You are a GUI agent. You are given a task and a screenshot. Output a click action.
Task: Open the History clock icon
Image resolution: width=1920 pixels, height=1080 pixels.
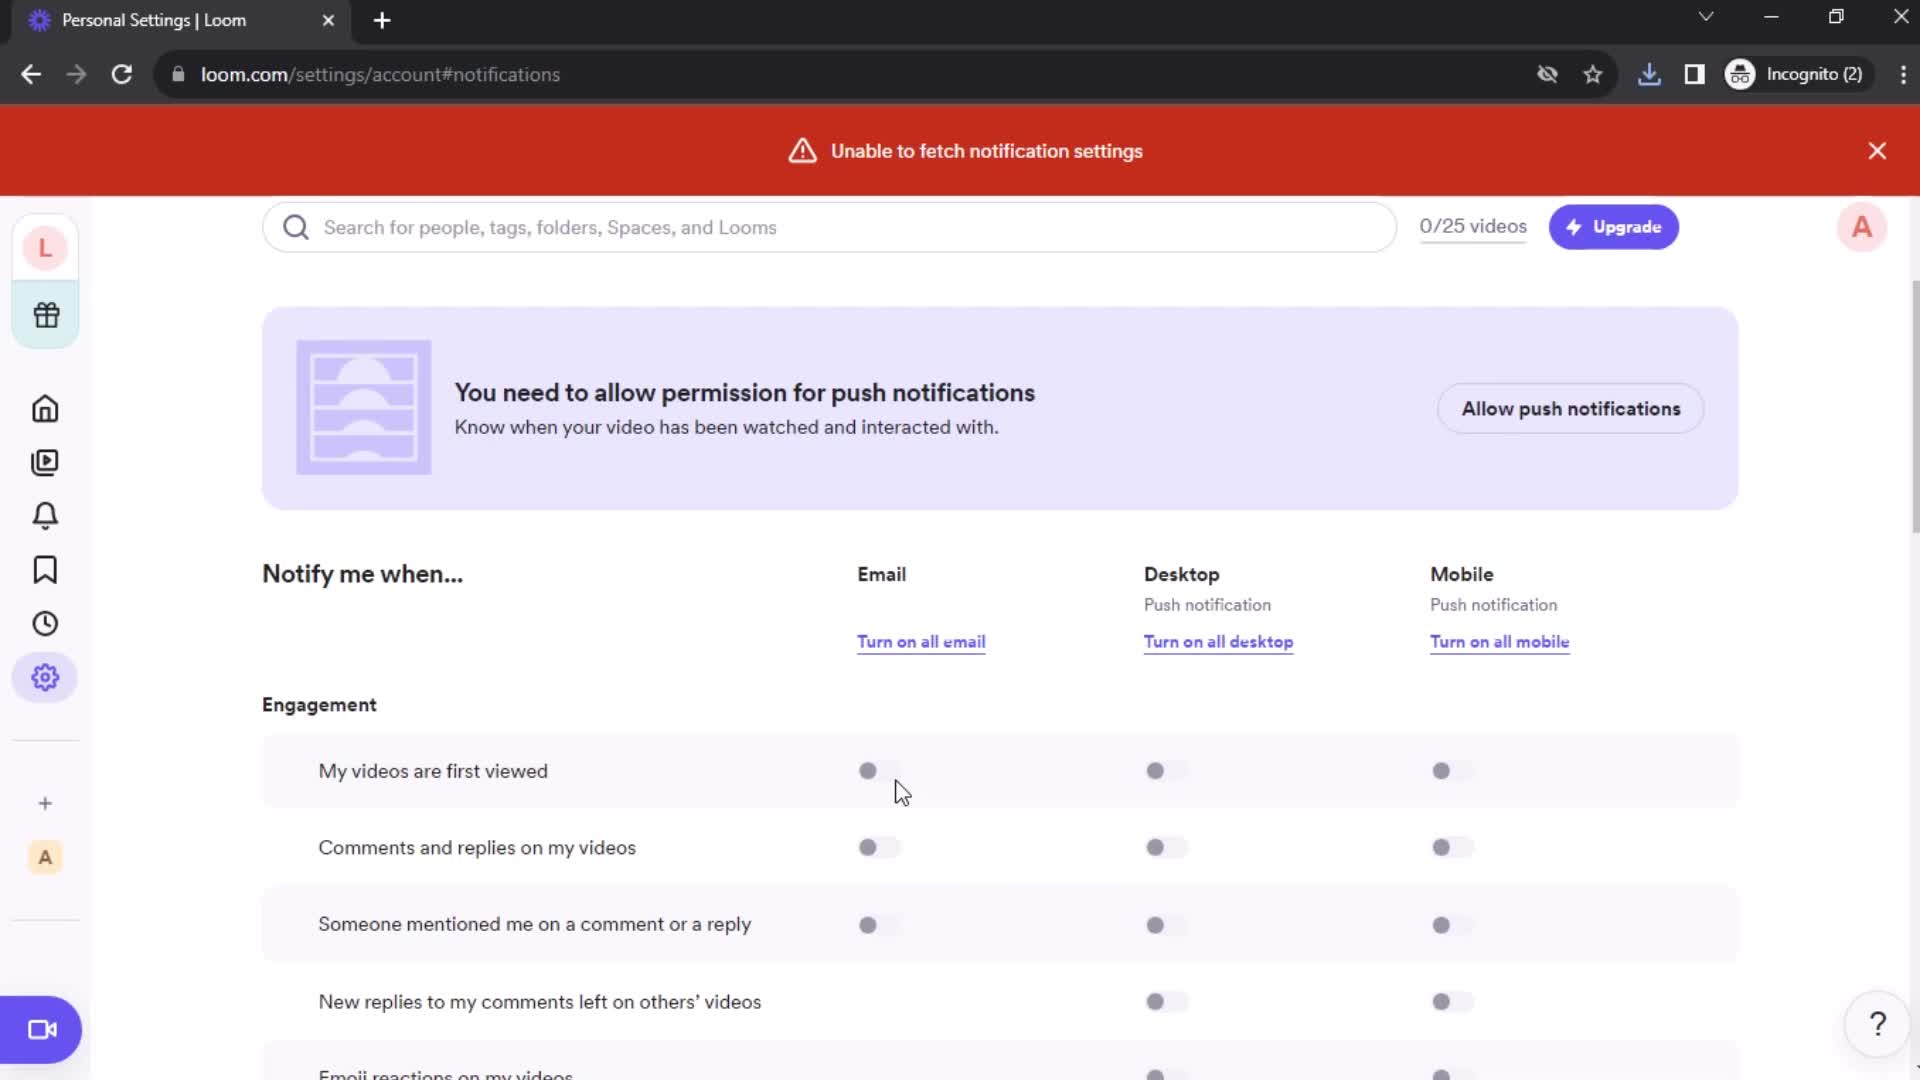(x=45, y=624)
